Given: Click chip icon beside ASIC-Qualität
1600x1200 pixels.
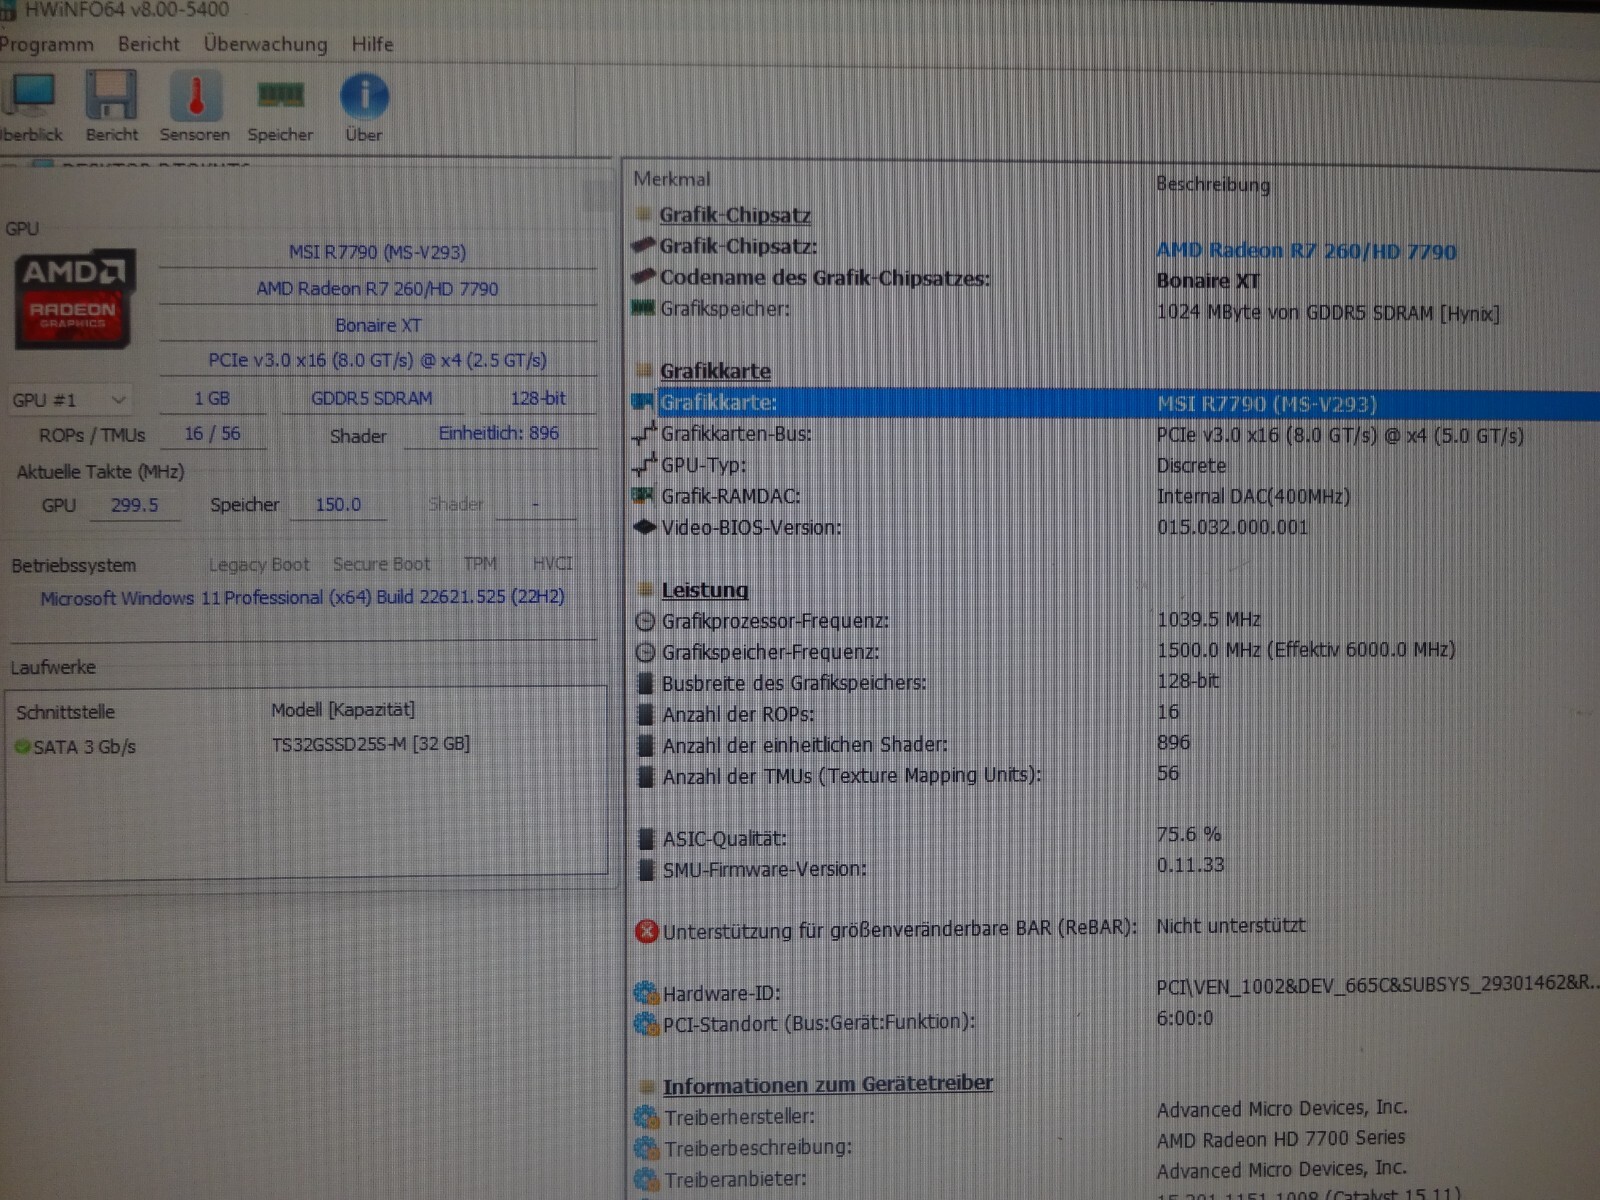Looking at the screenshot, I should click(x=647, y=839).
